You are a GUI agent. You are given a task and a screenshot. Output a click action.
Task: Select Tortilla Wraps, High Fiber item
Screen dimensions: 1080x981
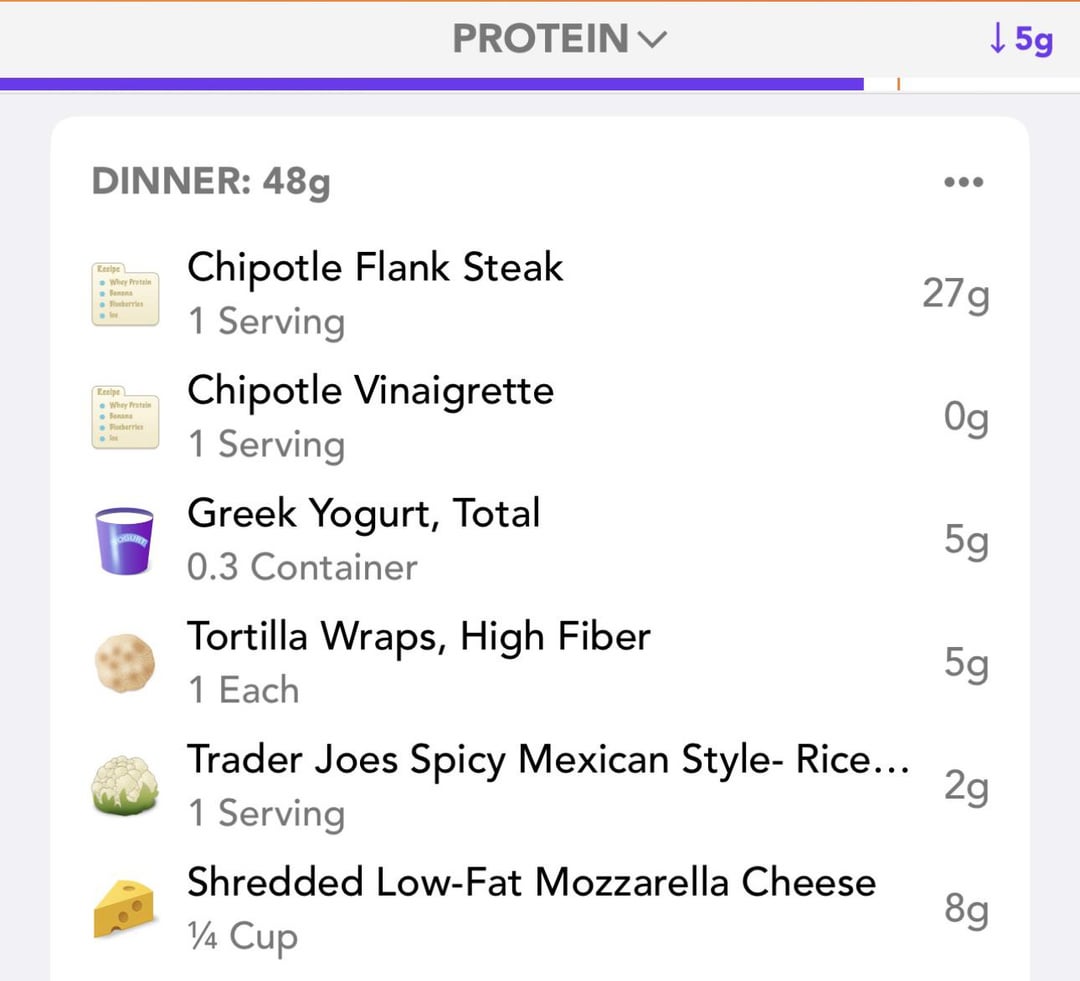pyautogui.click(x=540, y=663)
